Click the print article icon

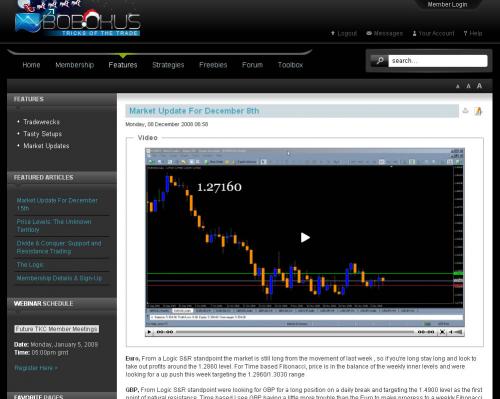coord(465,111)
